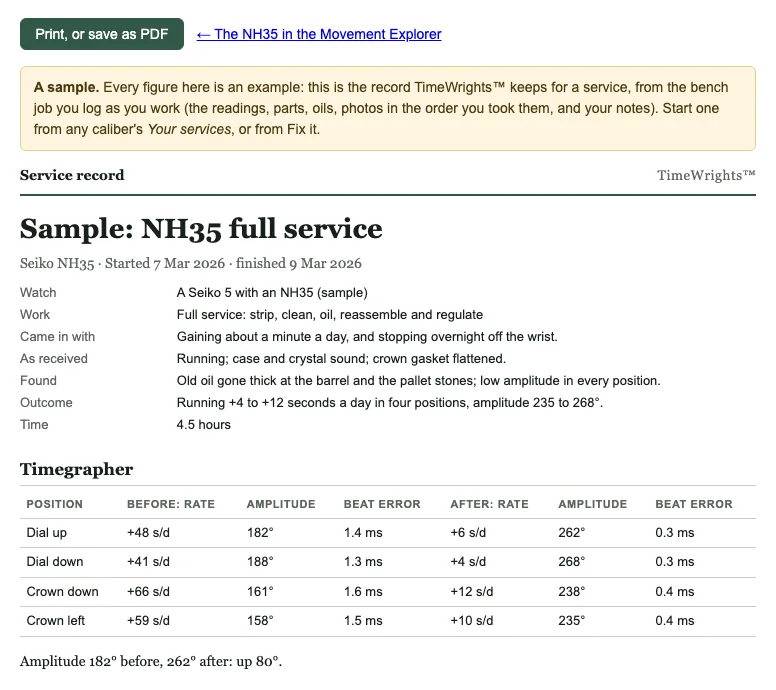Click the '188°' amplitude cell
Viewport: 776px width, 690px height.
click(260, 562)
